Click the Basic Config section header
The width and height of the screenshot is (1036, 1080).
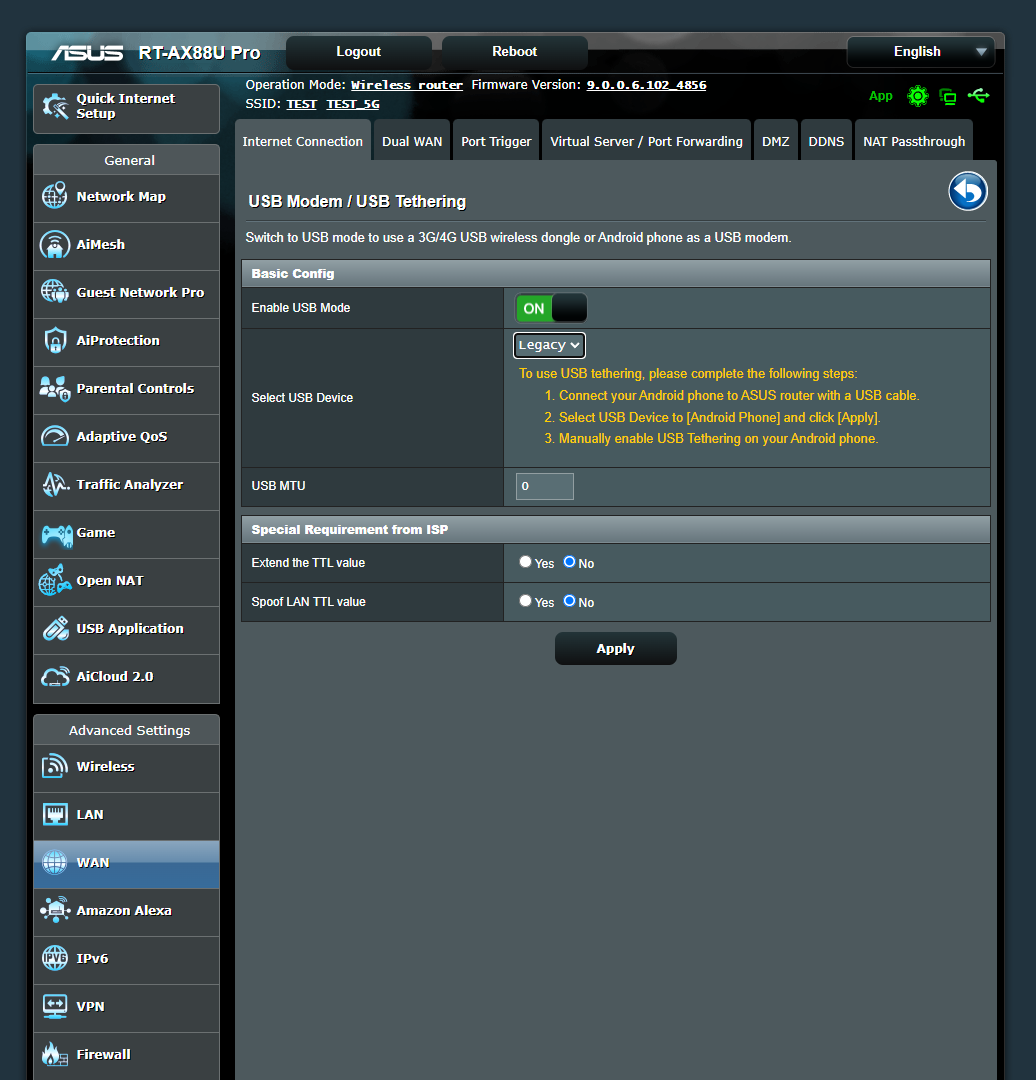[x=616, y=273]
